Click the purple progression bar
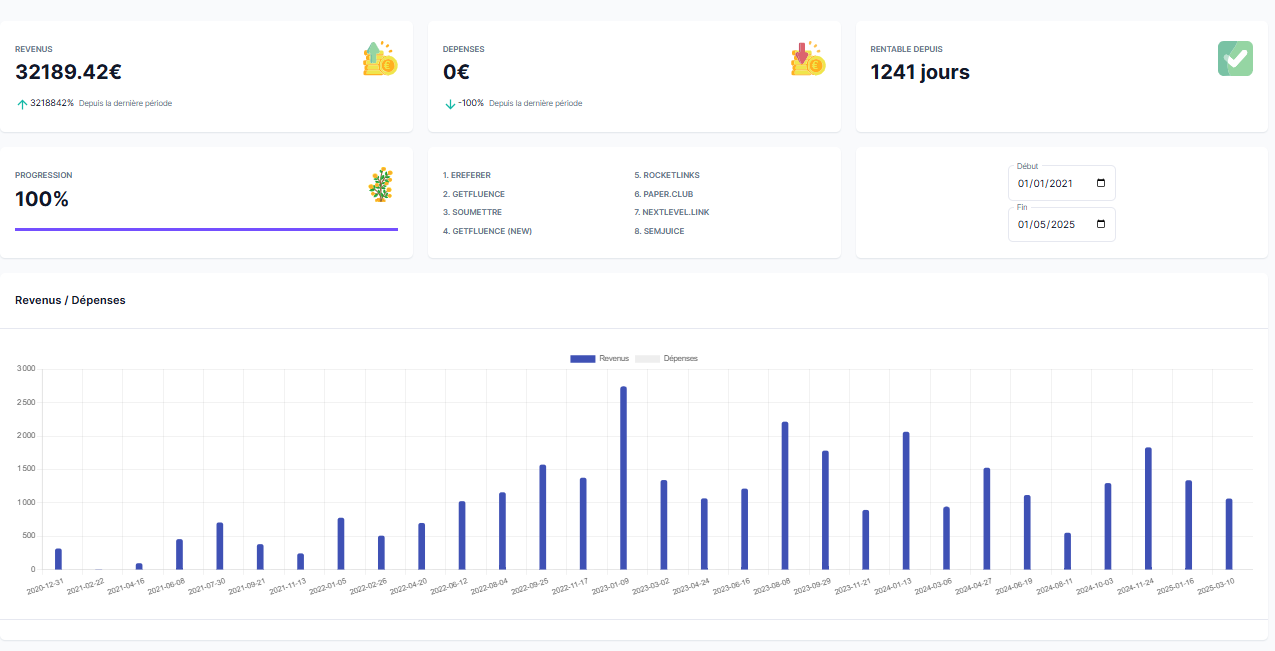Image resolution: width=1275 pixels, height=651 pixels. [206, 229]
